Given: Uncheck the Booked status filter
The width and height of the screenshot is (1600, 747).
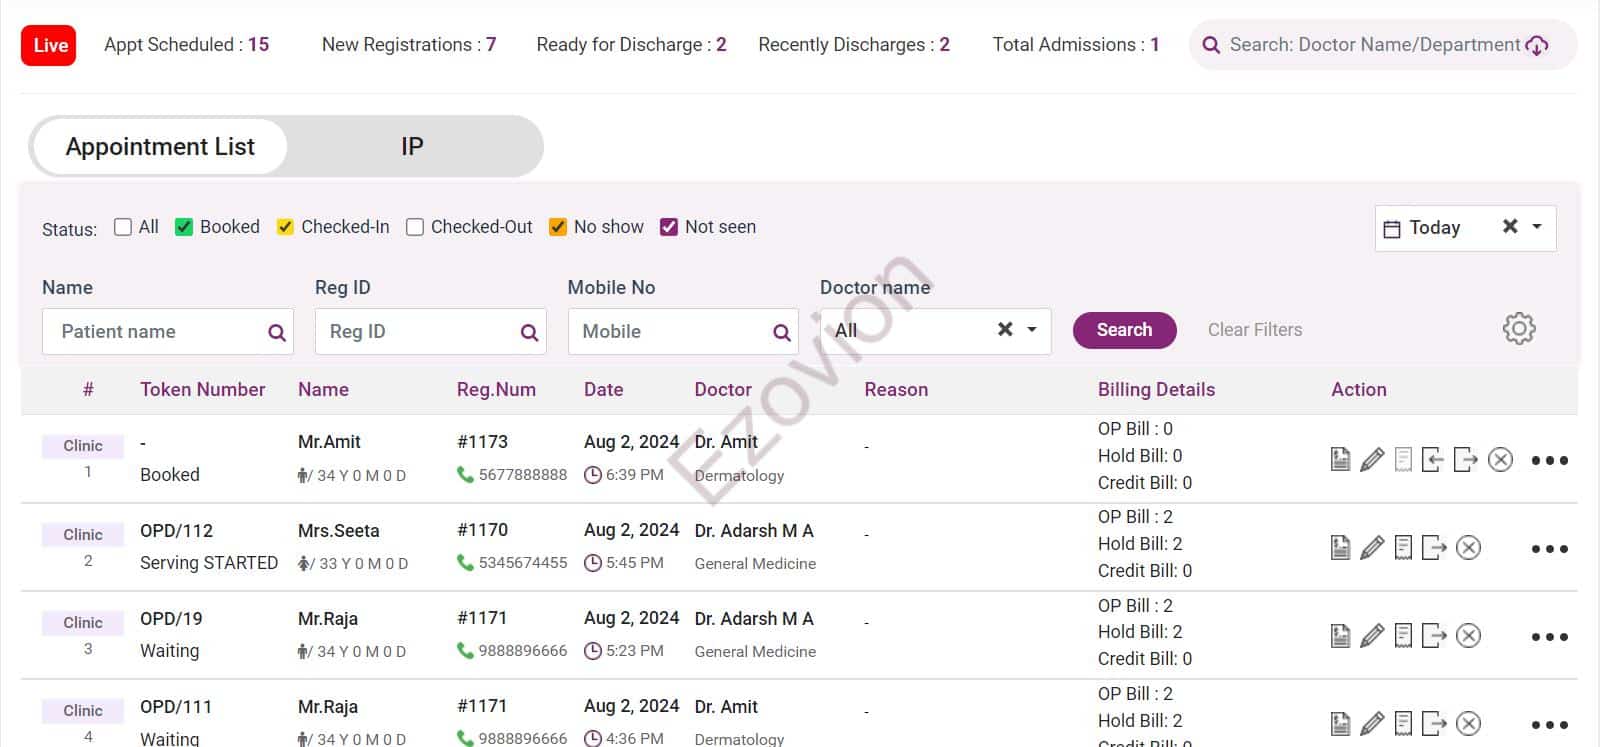Looking at the screenshot, I should pyautogui.click(x=184, y=227).
